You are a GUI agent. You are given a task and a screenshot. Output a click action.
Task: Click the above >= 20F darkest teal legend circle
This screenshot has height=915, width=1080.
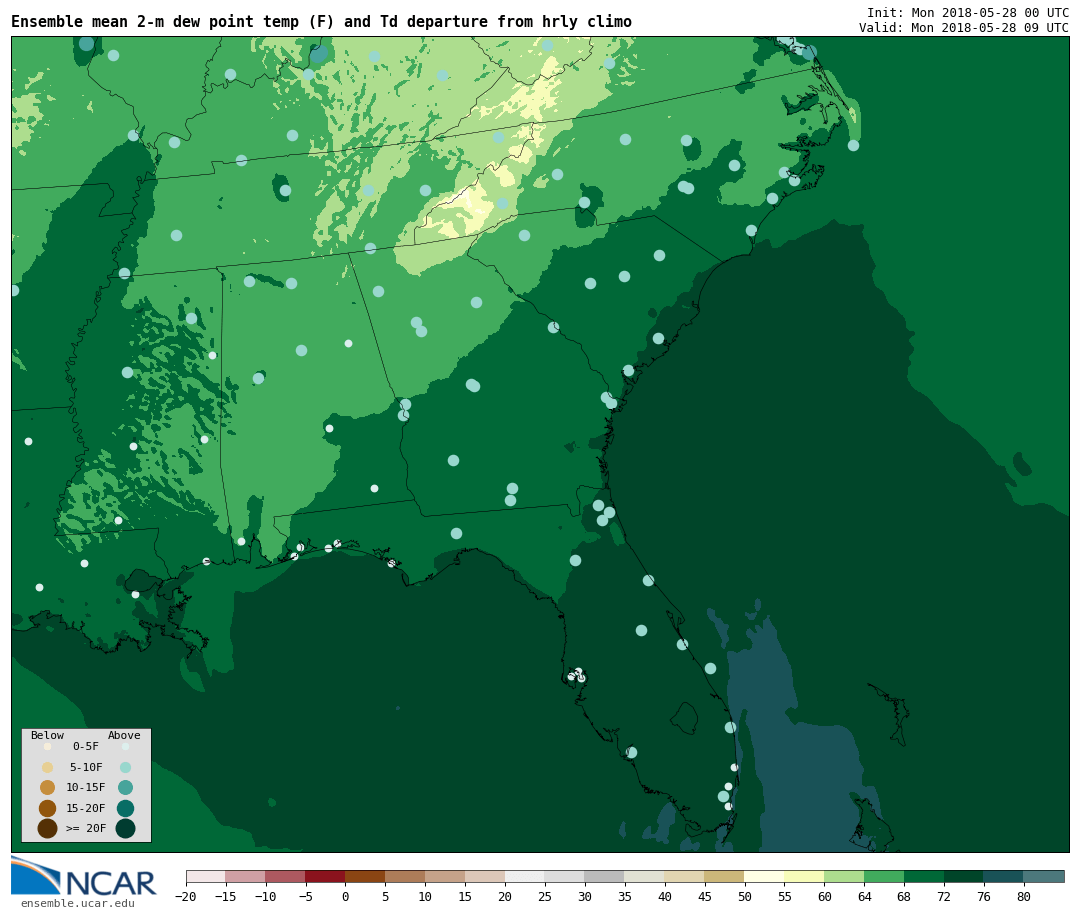125,828
